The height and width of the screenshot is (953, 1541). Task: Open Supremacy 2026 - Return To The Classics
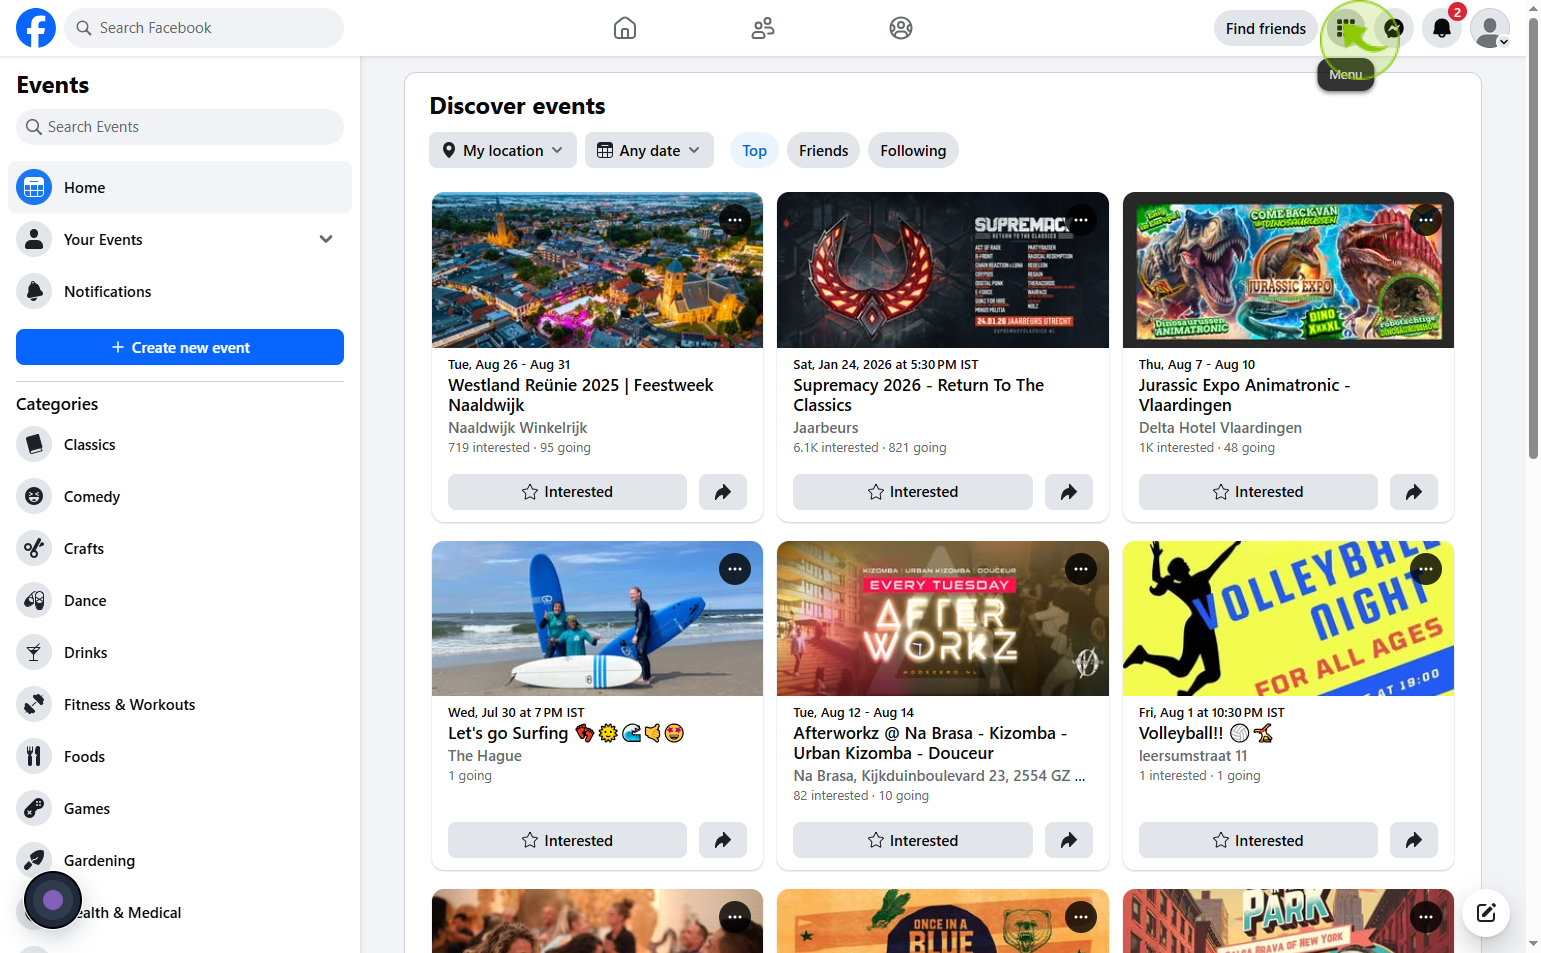(x=919, y=395)
